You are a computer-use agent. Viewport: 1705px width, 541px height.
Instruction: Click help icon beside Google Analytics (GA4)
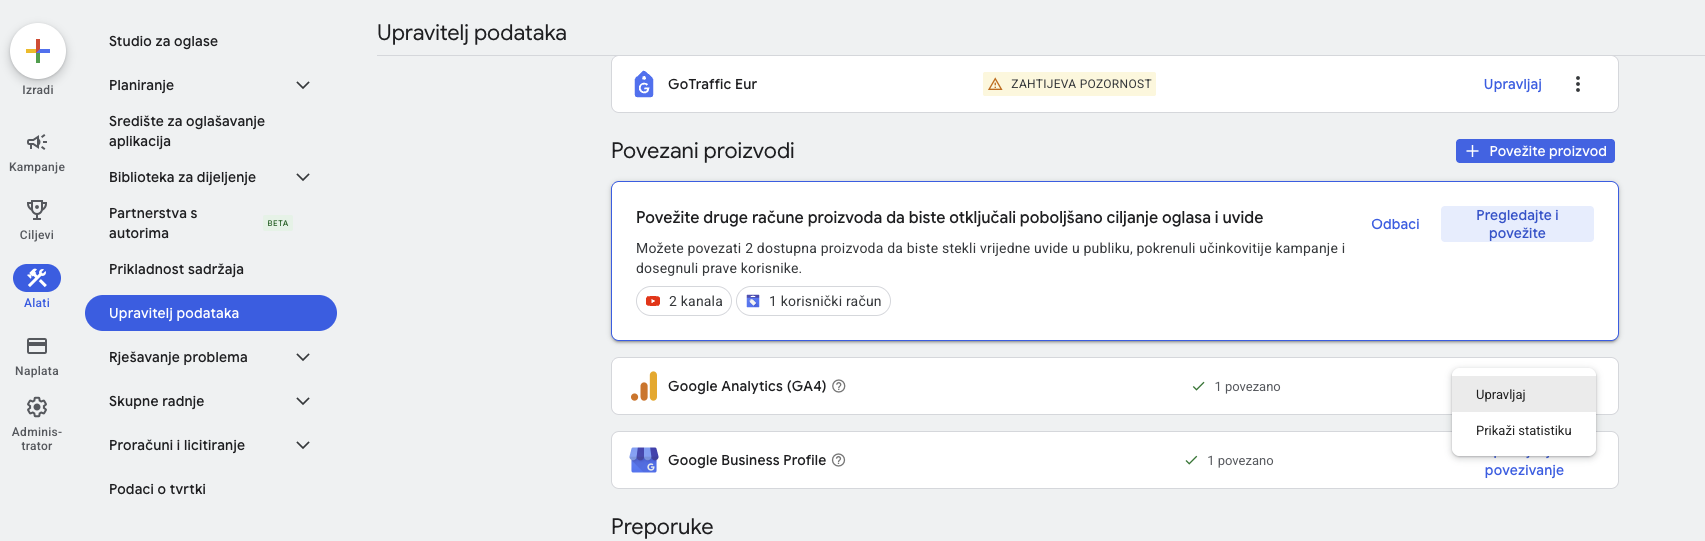point(839,386)
